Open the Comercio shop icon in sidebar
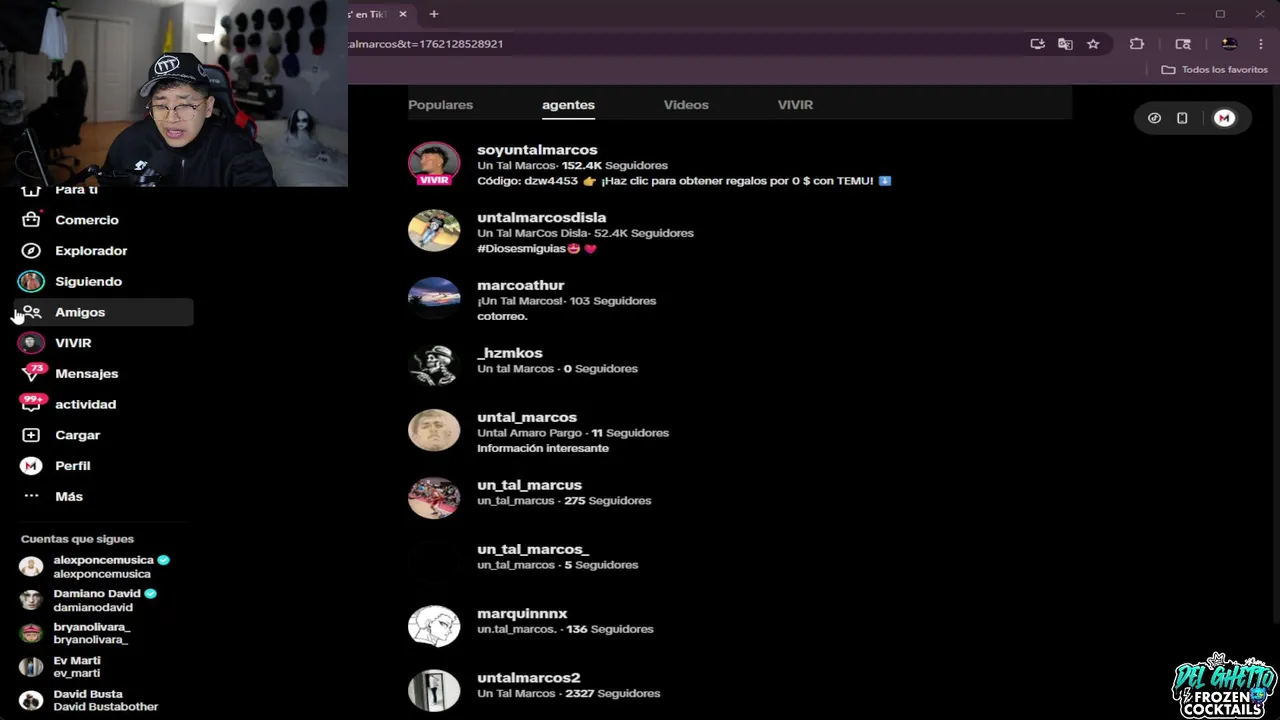Viewport: 1280px width, 720px height. 31,220
